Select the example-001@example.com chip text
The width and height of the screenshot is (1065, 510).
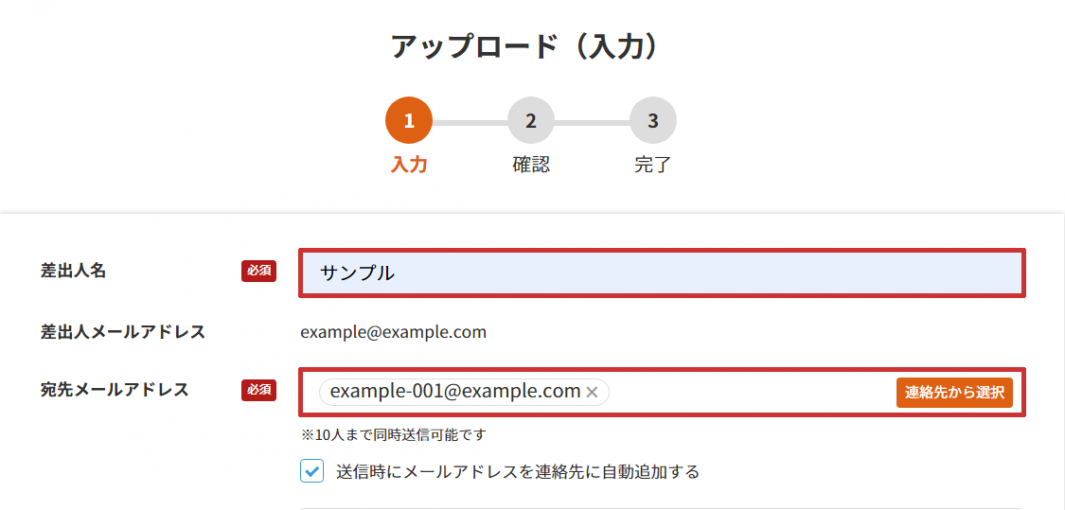click(455, 392)
